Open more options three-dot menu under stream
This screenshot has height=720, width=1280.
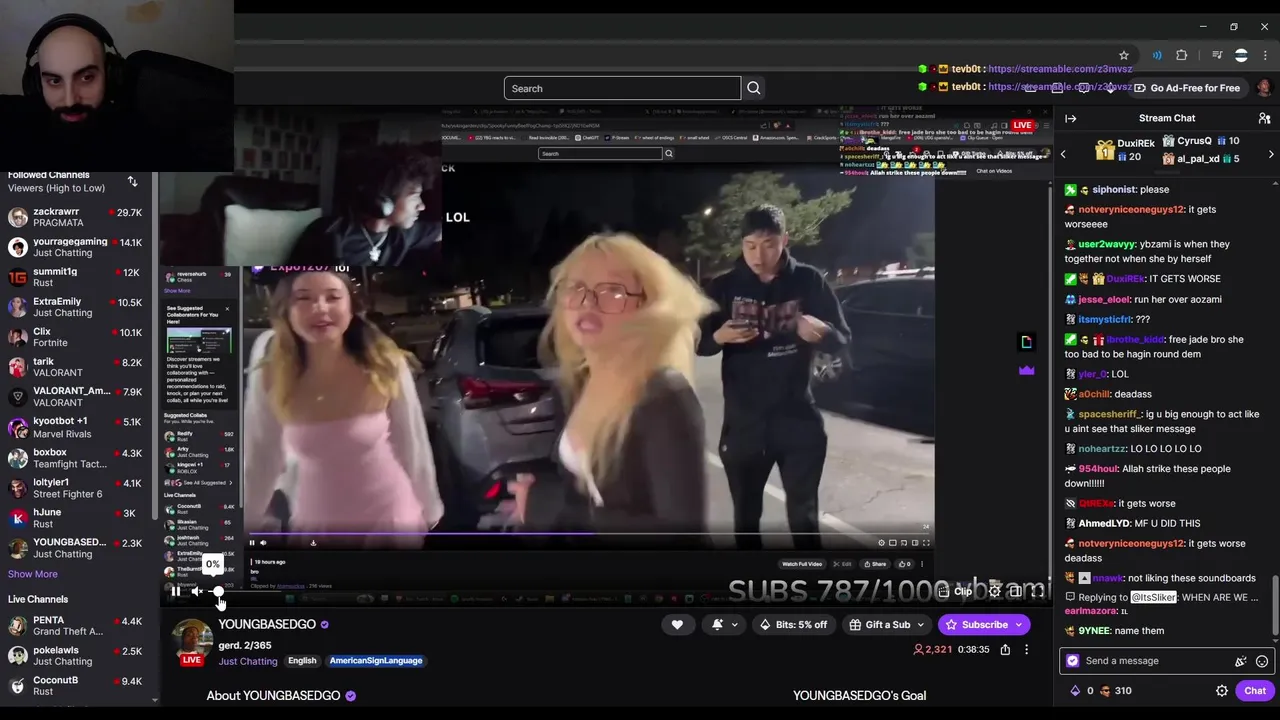tap(1026, 649)
